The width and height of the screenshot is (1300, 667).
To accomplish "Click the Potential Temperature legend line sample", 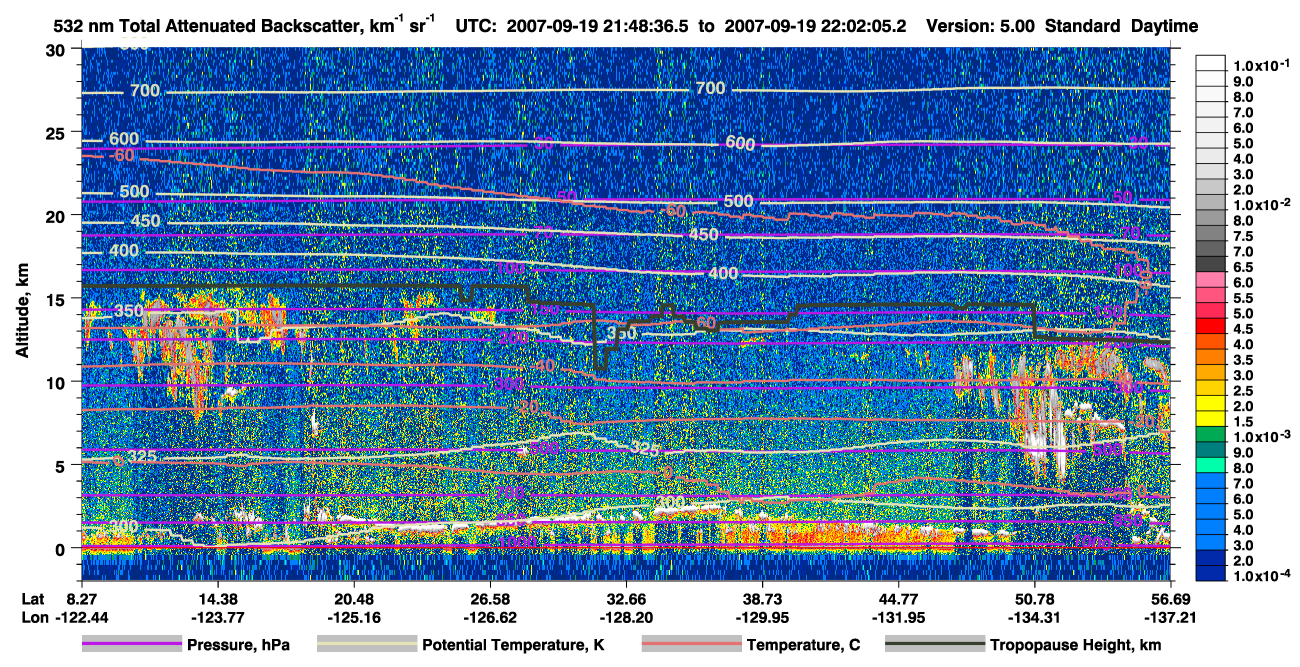I will click(x=367, y=645).
